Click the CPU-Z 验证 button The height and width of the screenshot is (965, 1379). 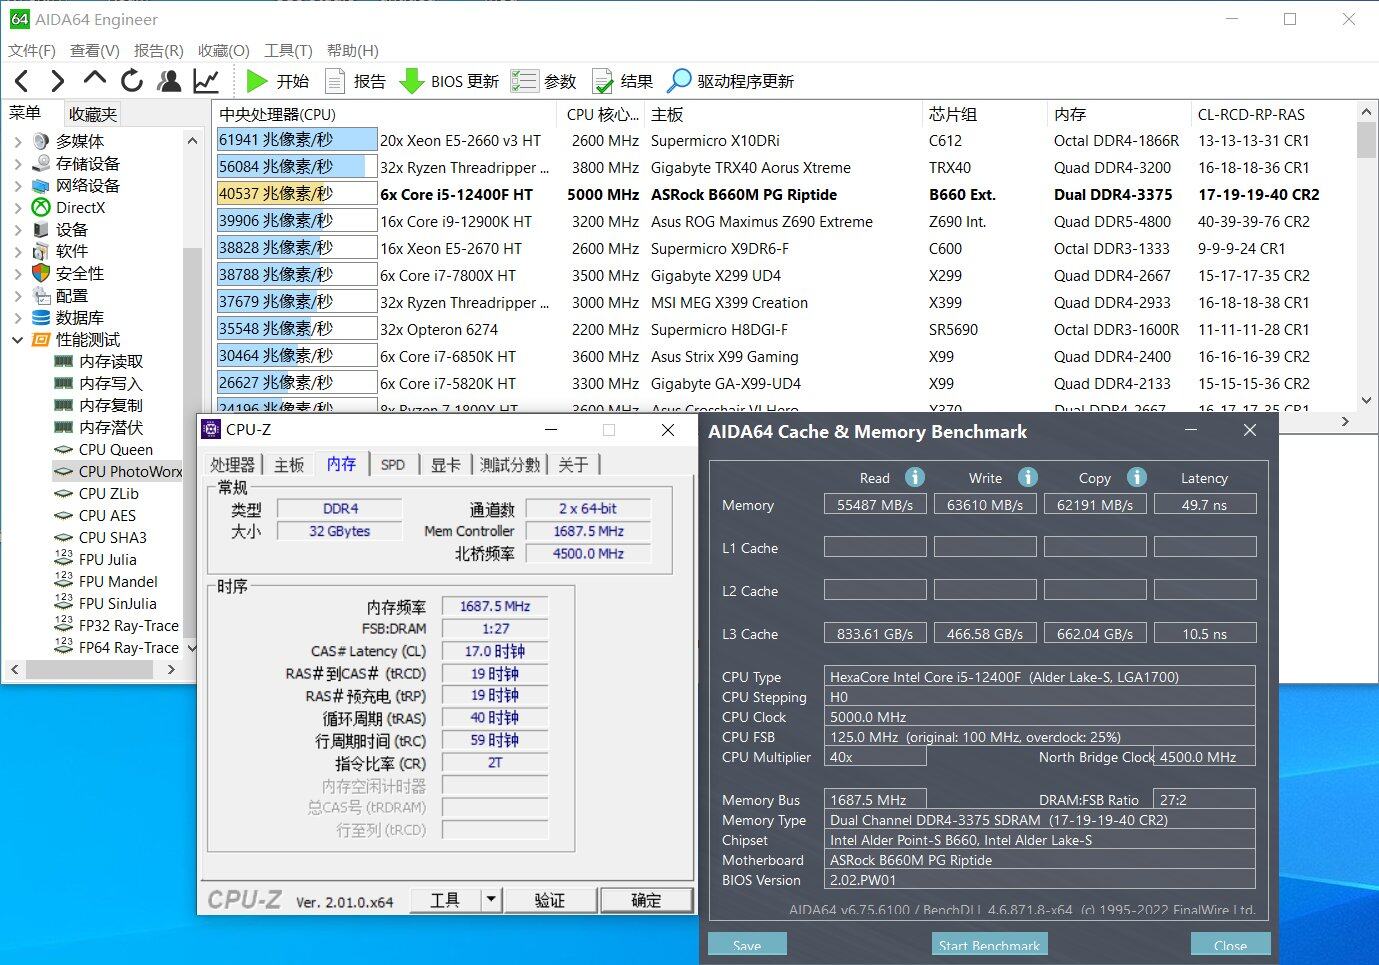tap(550, 900)
